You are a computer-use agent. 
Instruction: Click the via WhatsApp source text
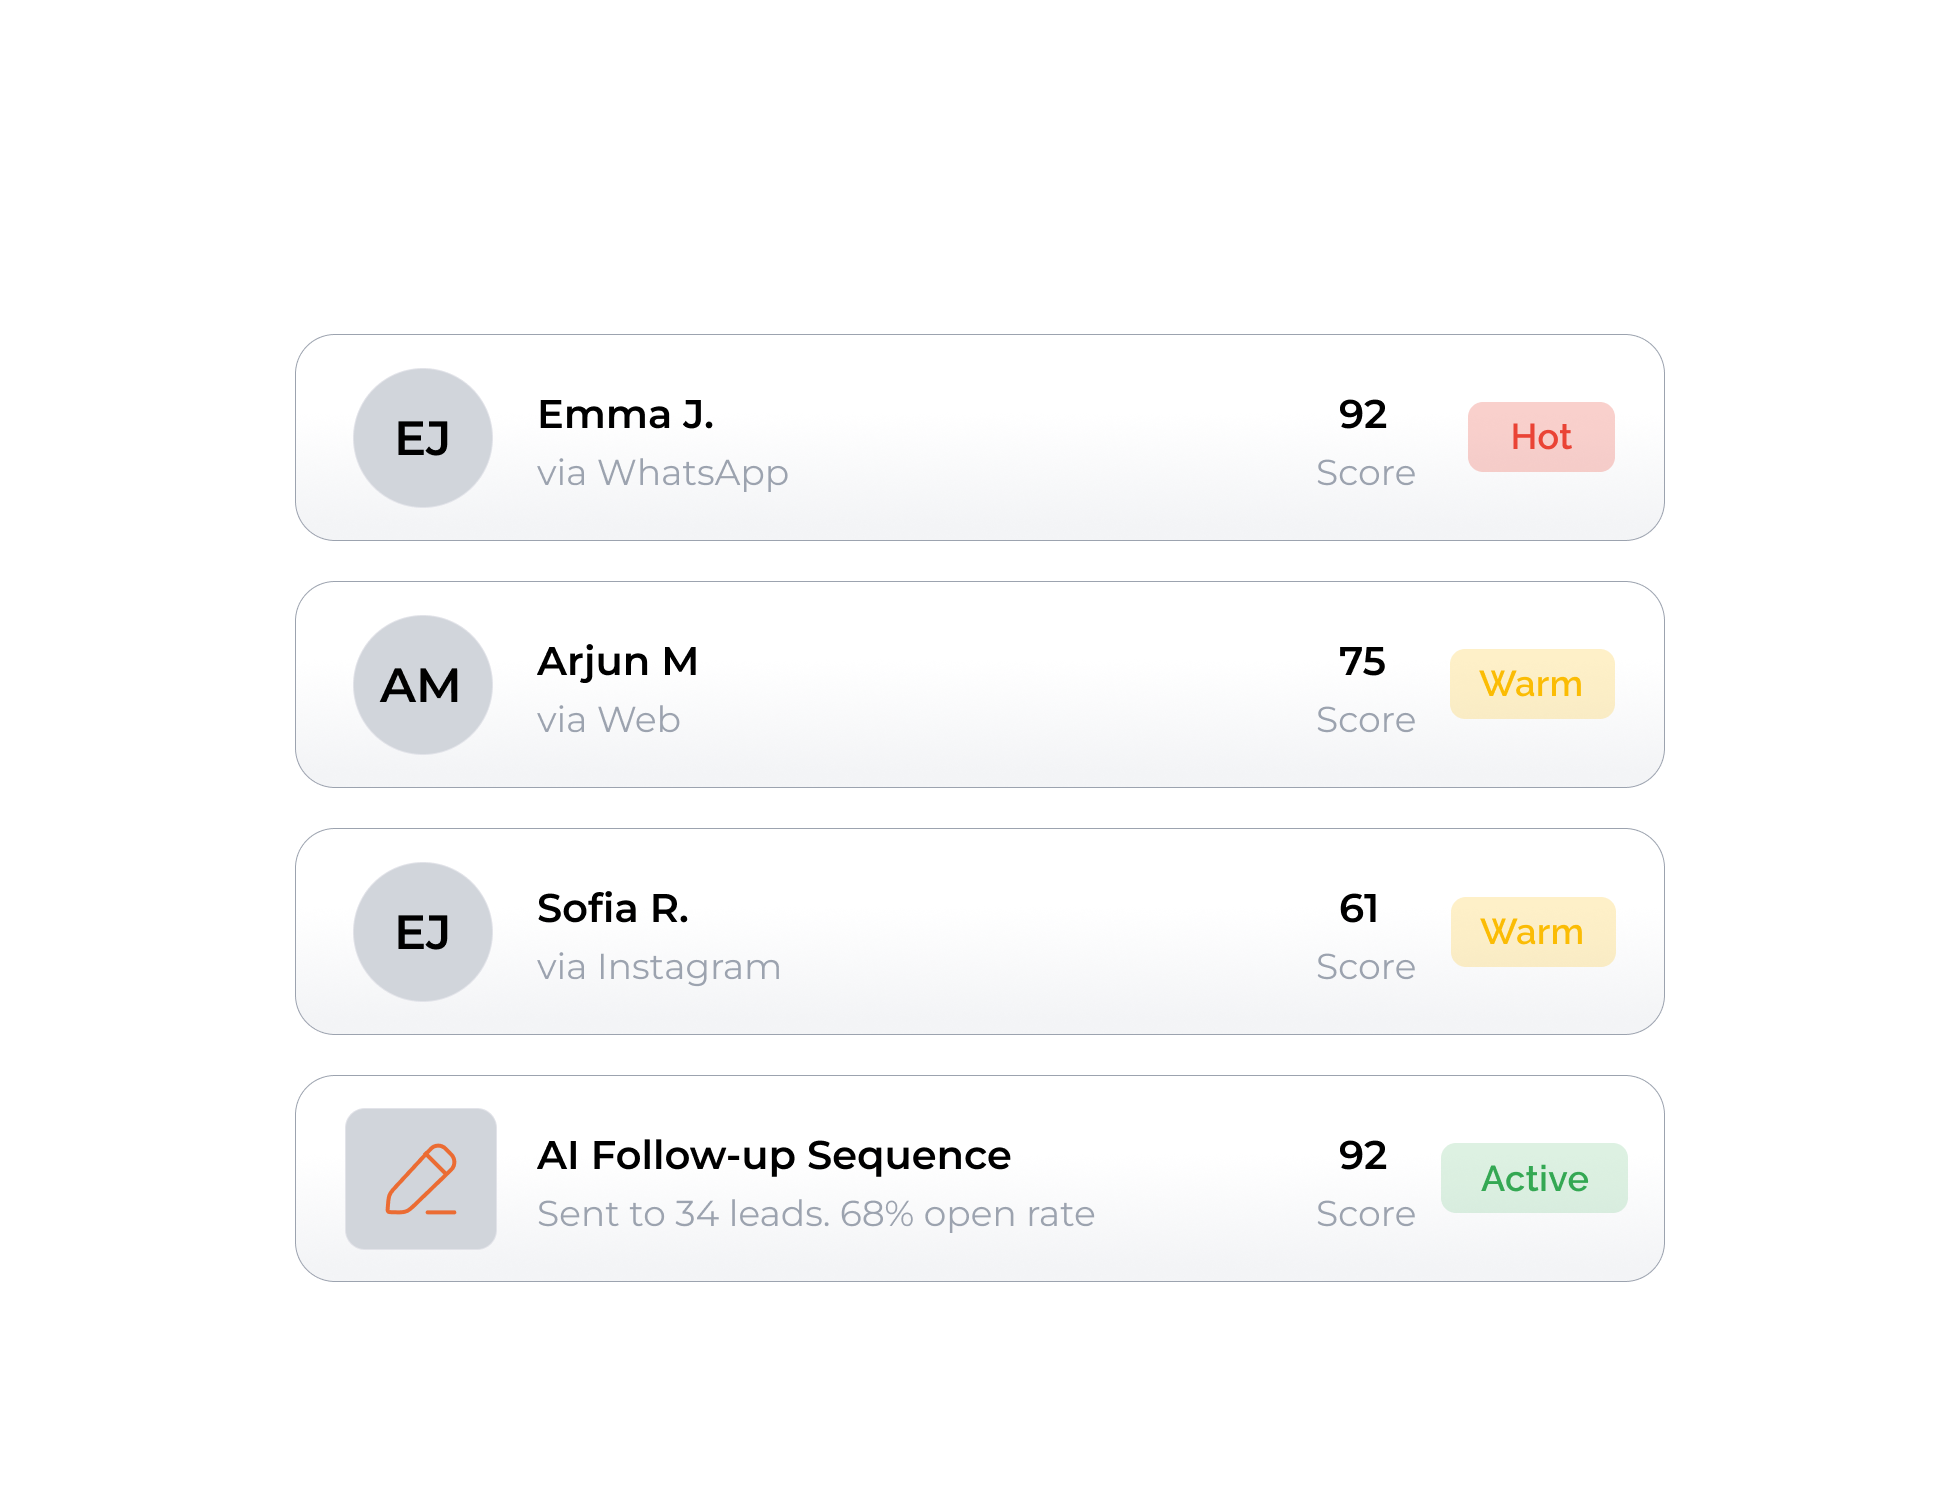coord(663,473)
